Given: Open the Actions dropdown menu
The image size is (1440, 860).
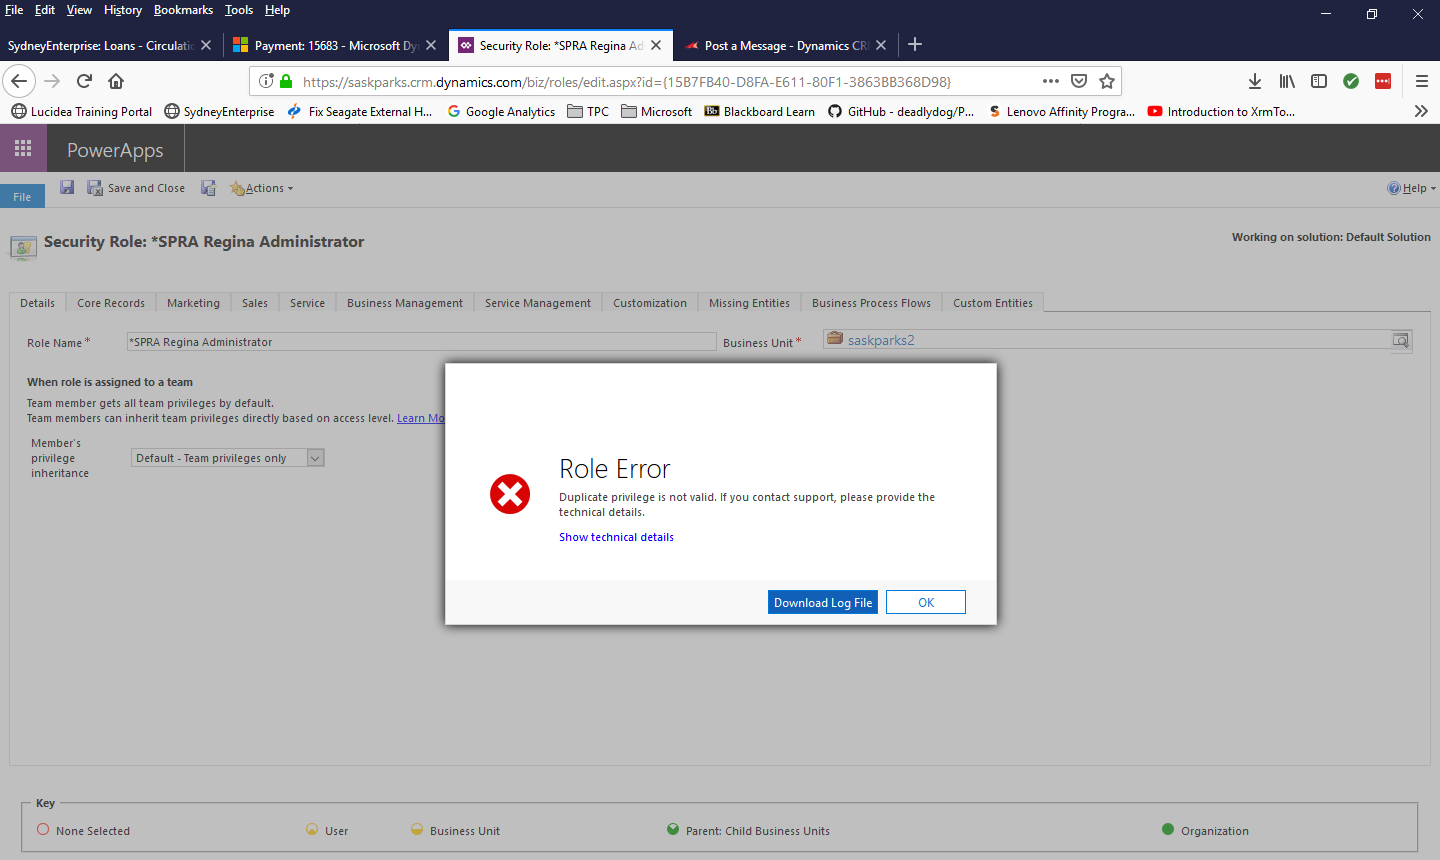Looking at the screenshot, I should click(262, 188).
